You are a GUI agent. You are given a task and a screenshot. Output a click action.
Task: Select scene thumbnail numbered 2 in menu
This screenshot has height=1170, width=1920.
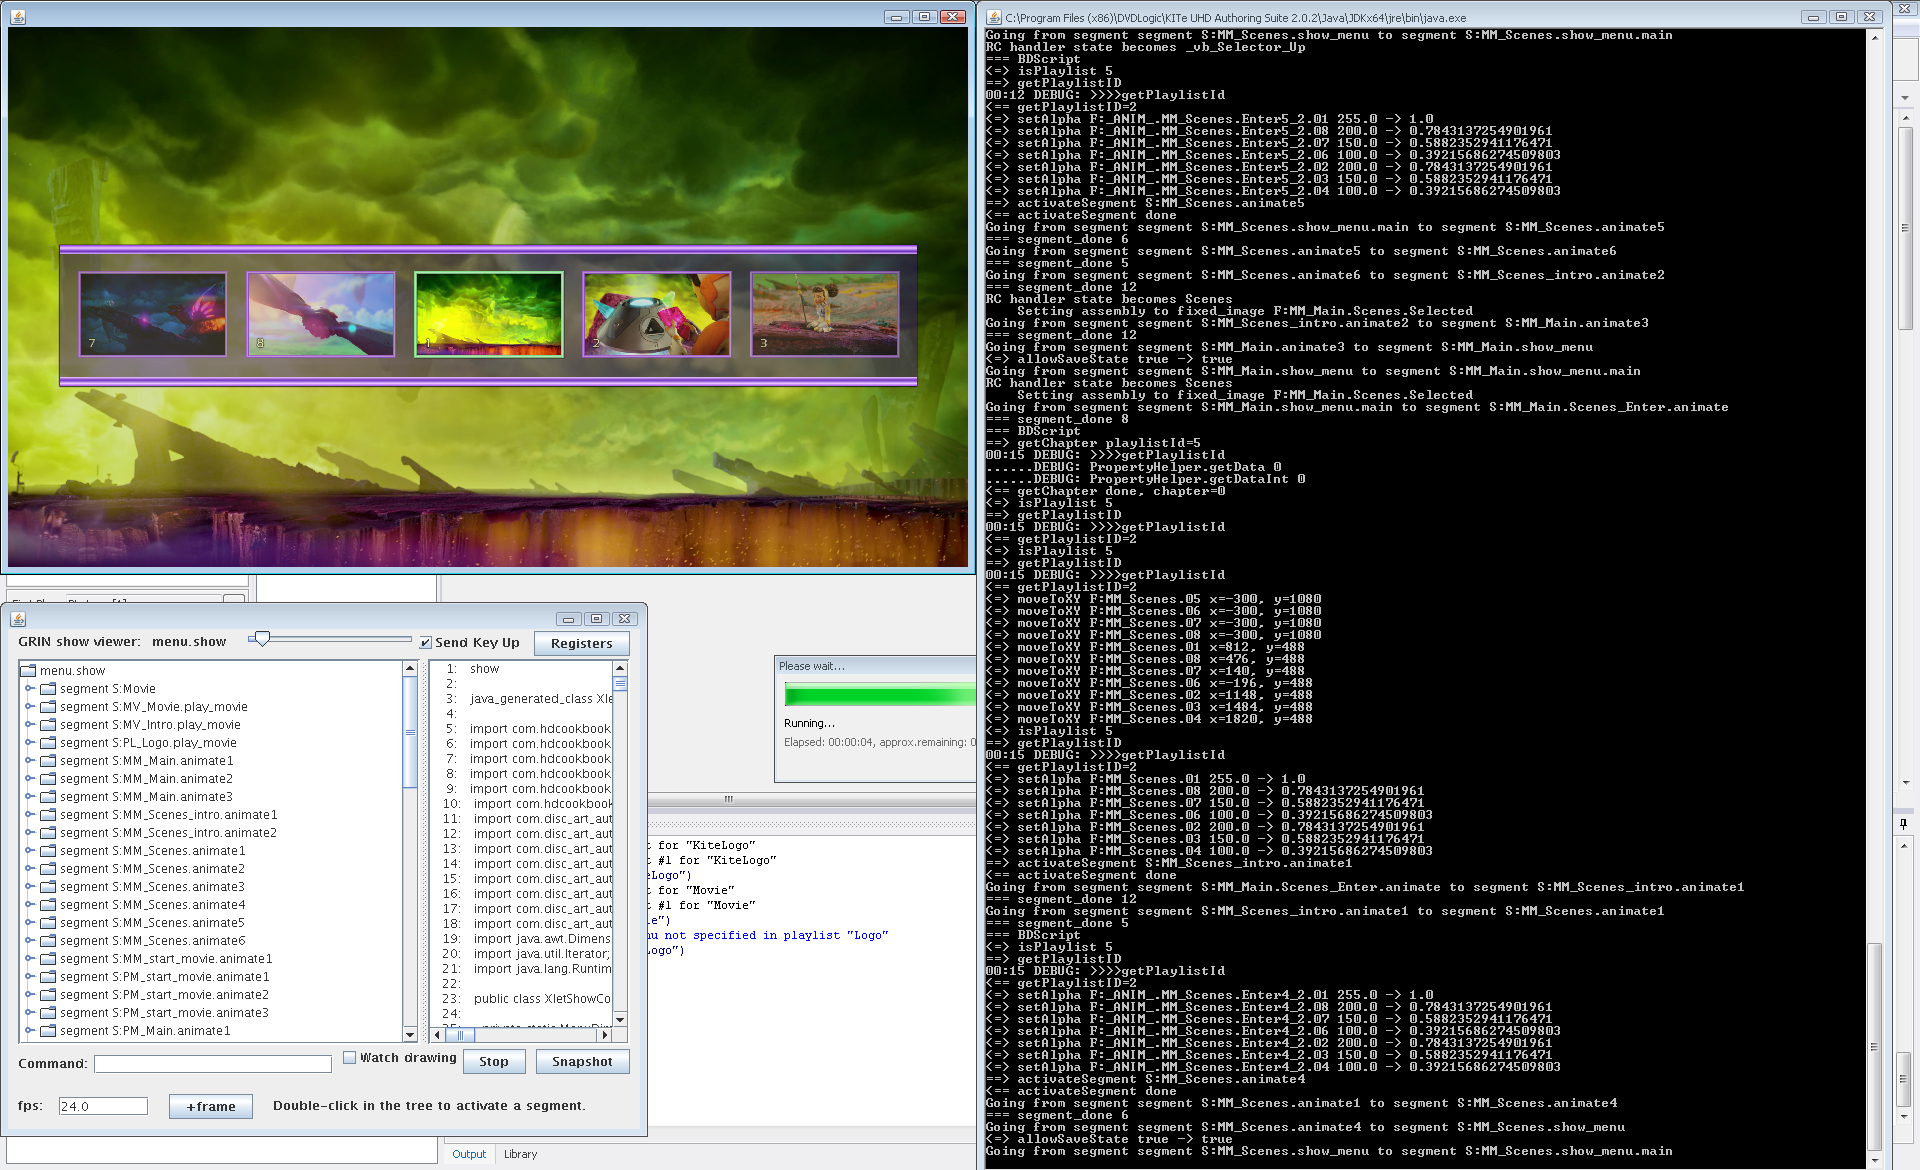(x=656, y=314)
